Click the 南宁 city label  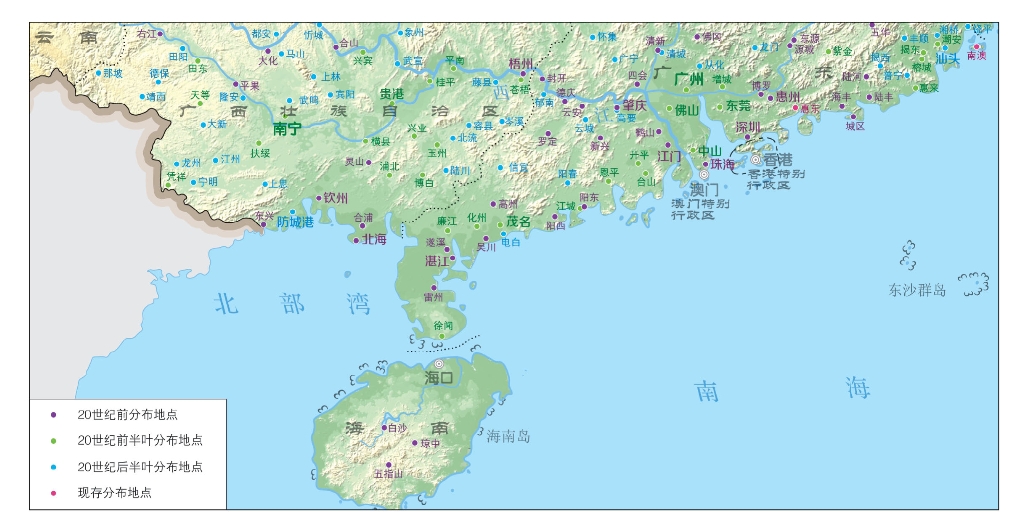pyautogui.click(x=287, y=129)
